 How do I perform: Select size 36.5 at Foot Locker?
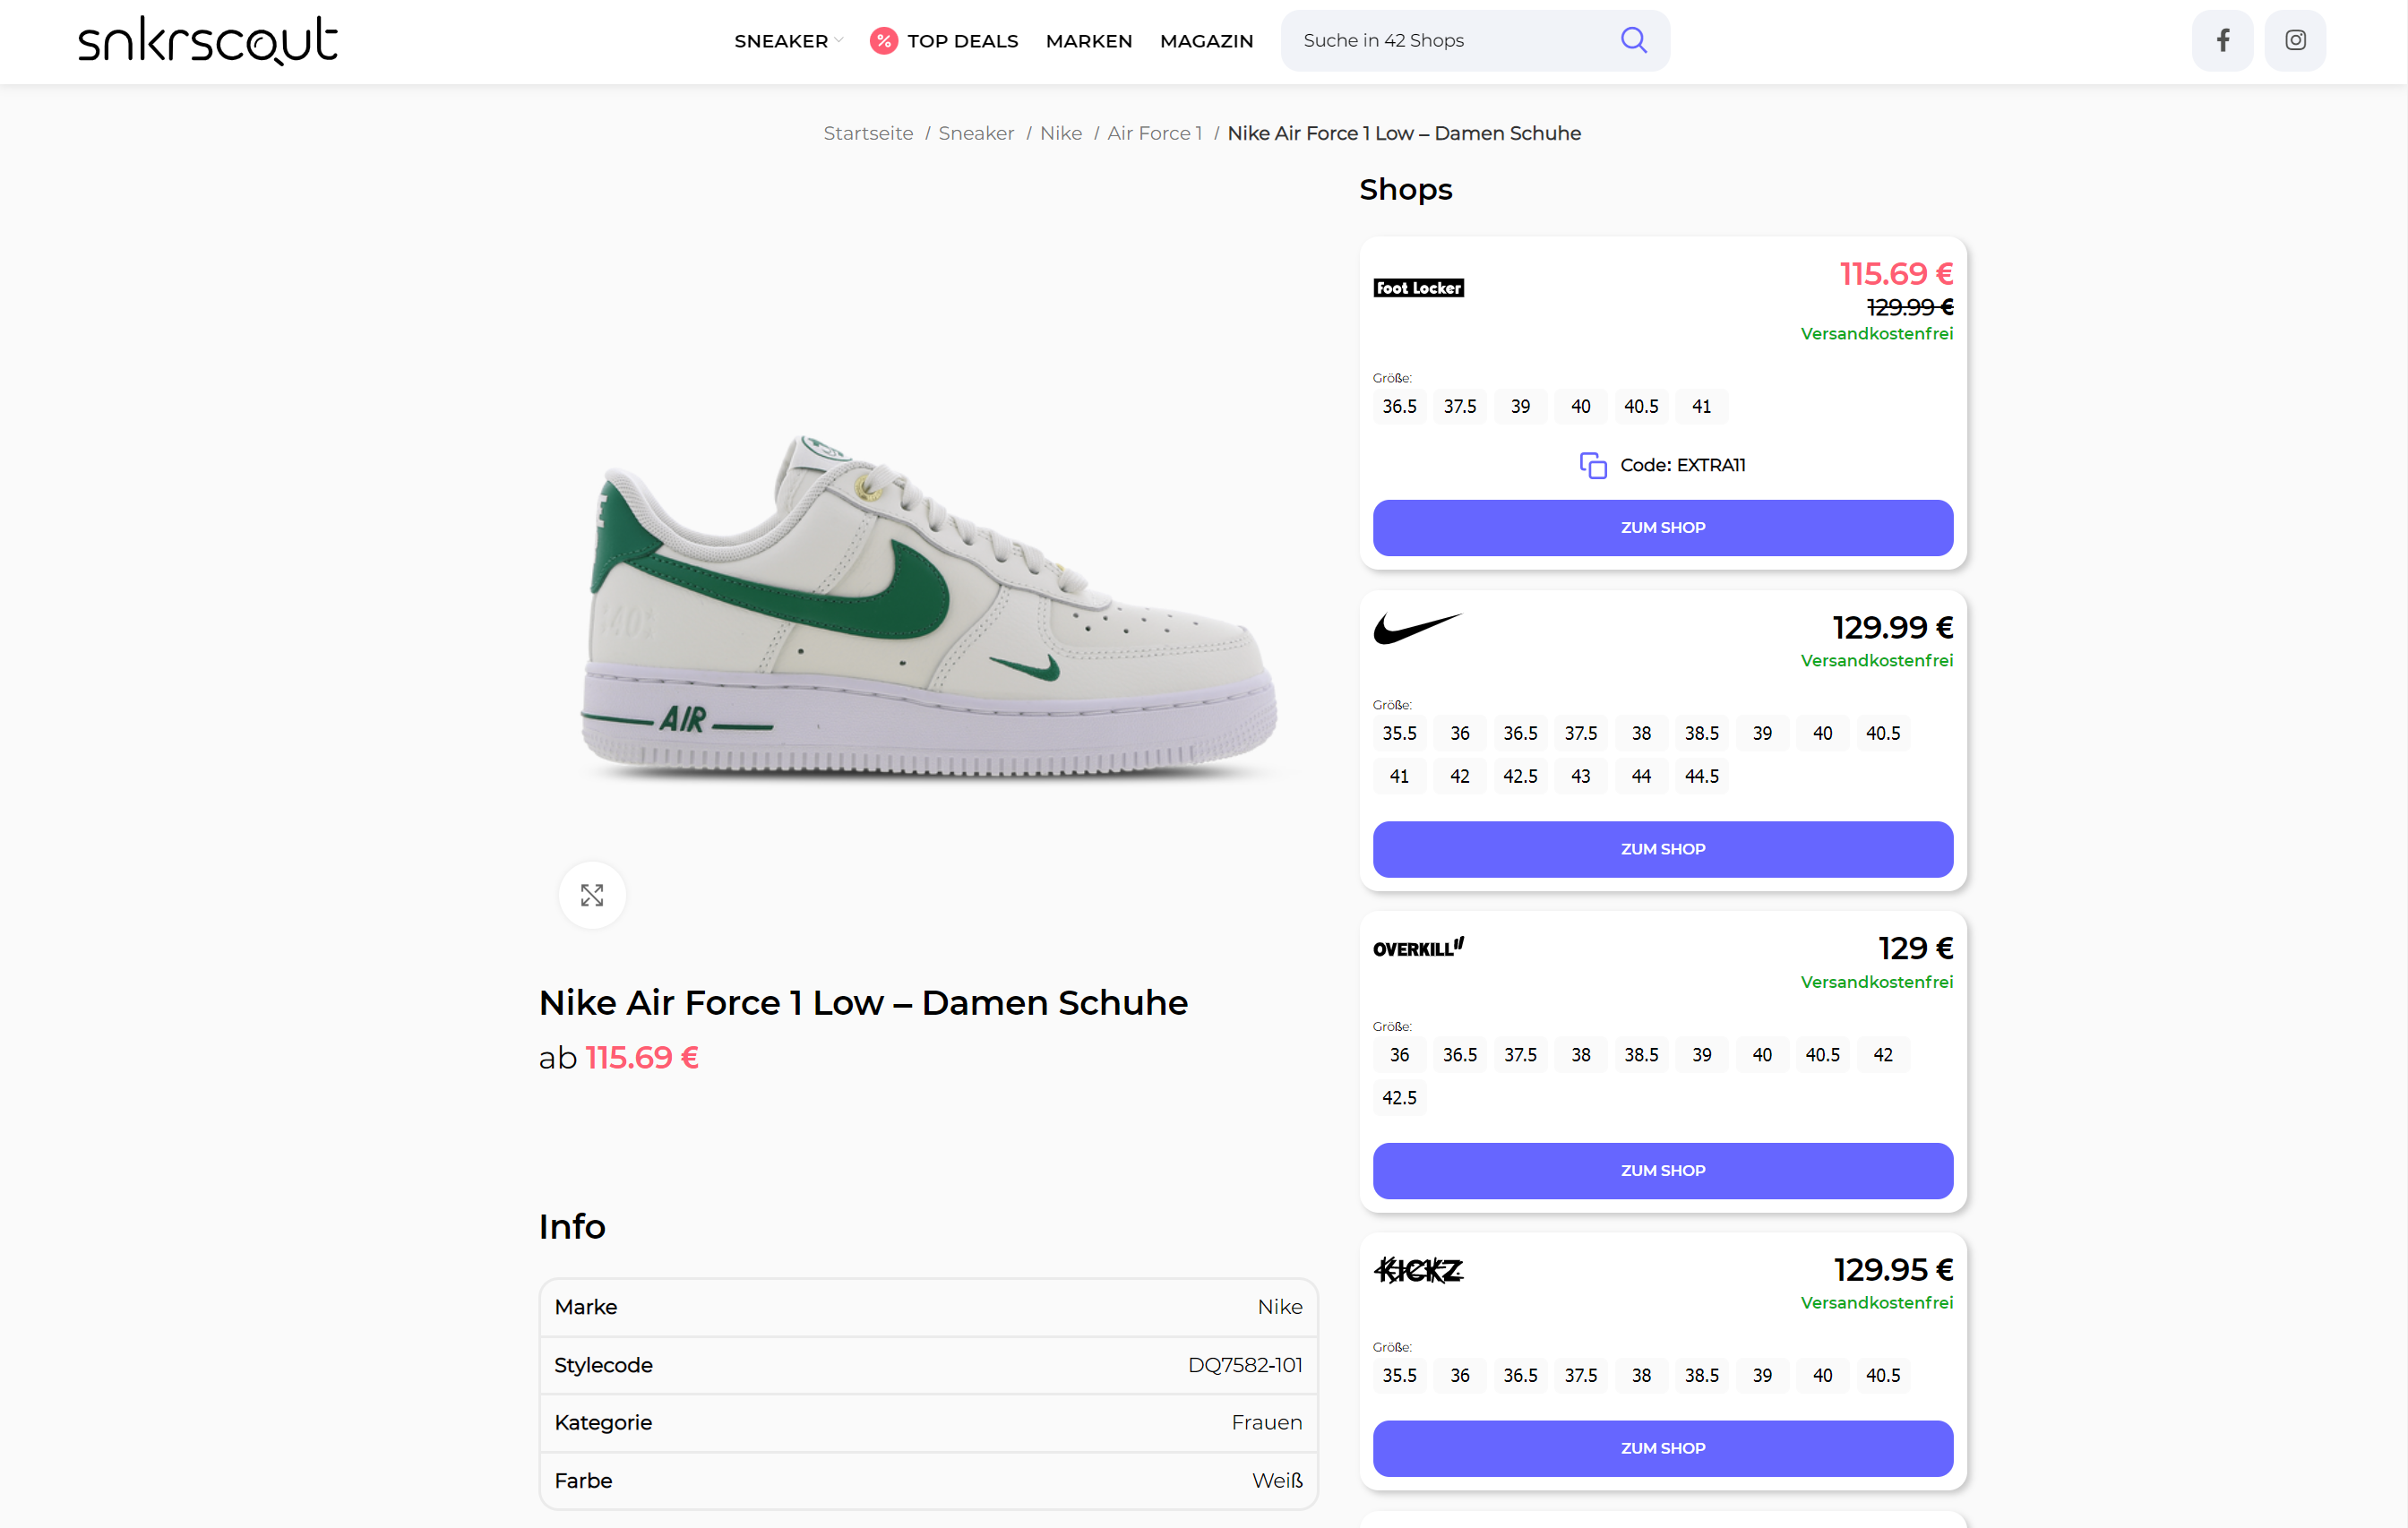pos(1399,407)
